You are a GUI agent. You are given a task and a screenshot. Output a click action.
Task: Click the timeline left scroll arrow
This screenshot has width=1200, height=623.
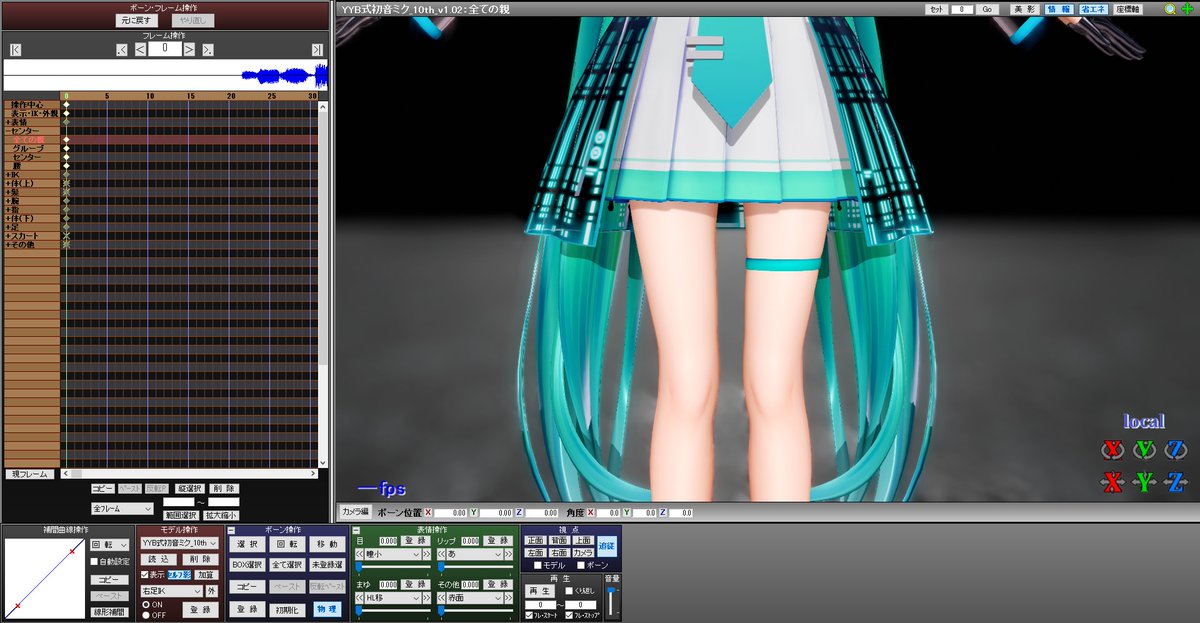(x=66, y=473)
